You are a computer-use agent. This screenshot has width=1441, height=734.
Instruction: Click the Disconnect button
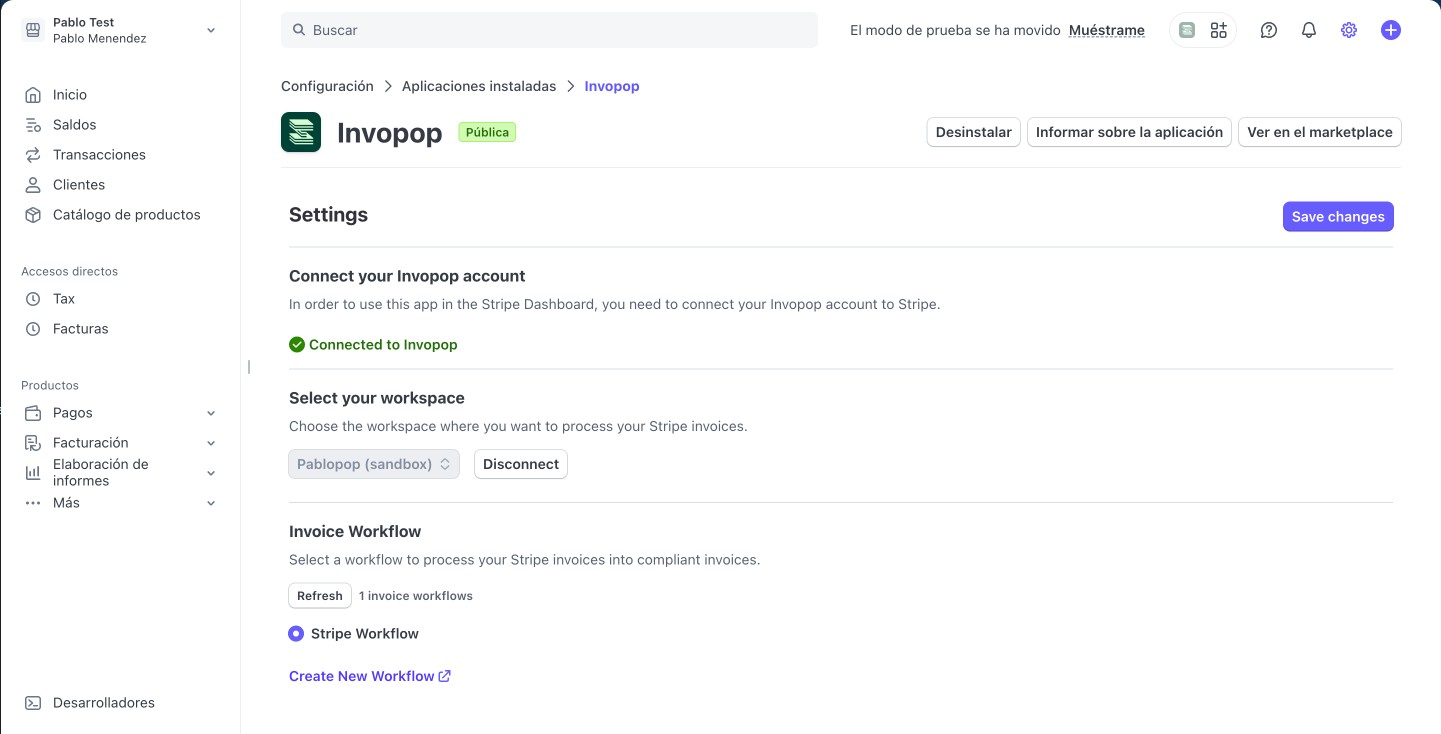pyautogui.click(x=521, y=464)
